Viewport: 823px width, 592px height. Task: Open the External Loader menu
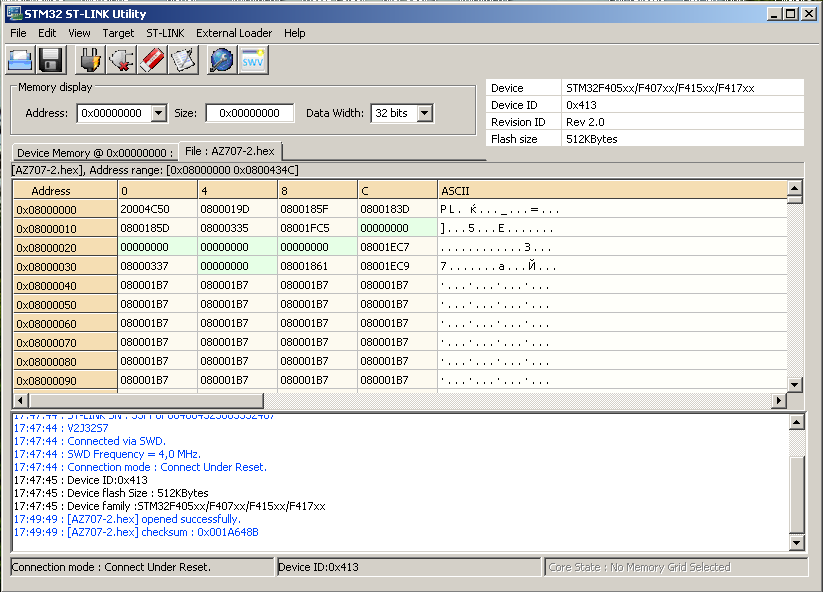tap(234, 33)
